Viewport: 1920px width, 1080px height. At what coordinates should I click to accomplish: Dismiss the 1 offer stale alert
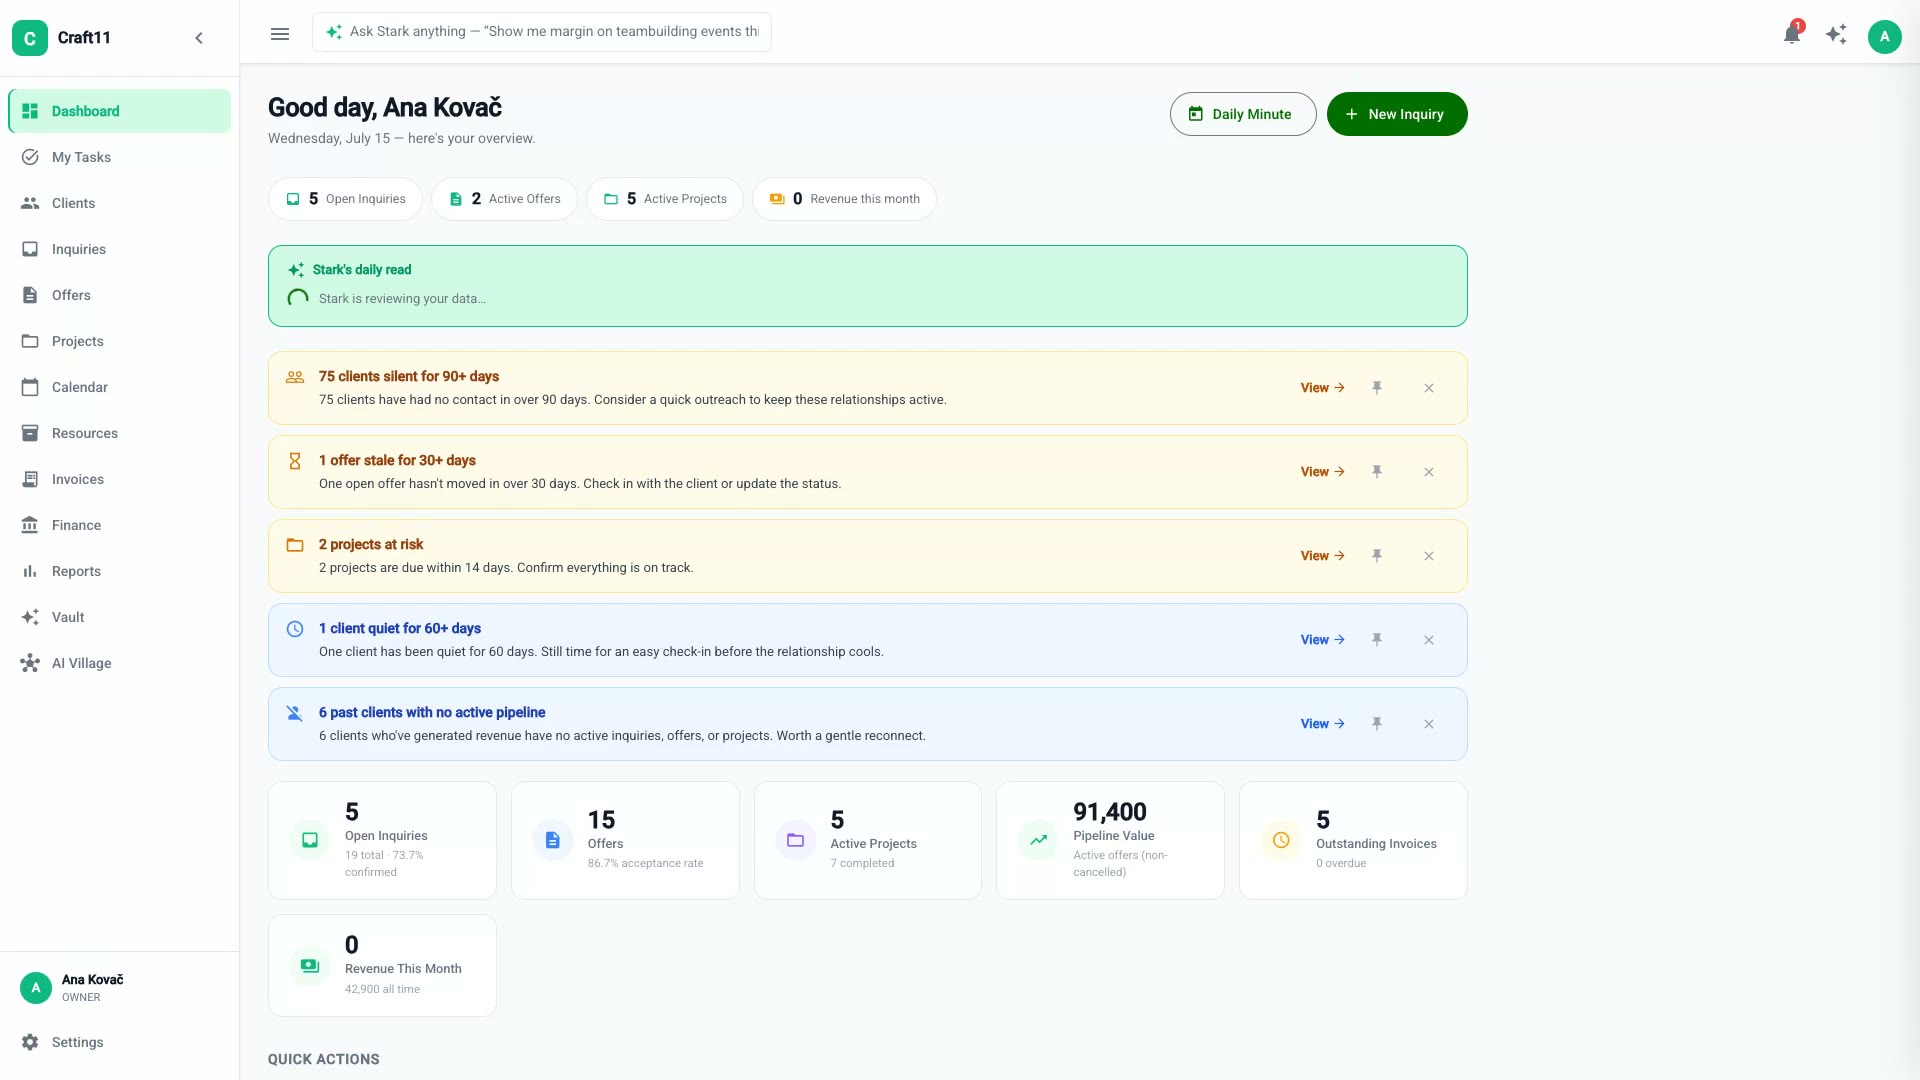(x=1429, y=472)
